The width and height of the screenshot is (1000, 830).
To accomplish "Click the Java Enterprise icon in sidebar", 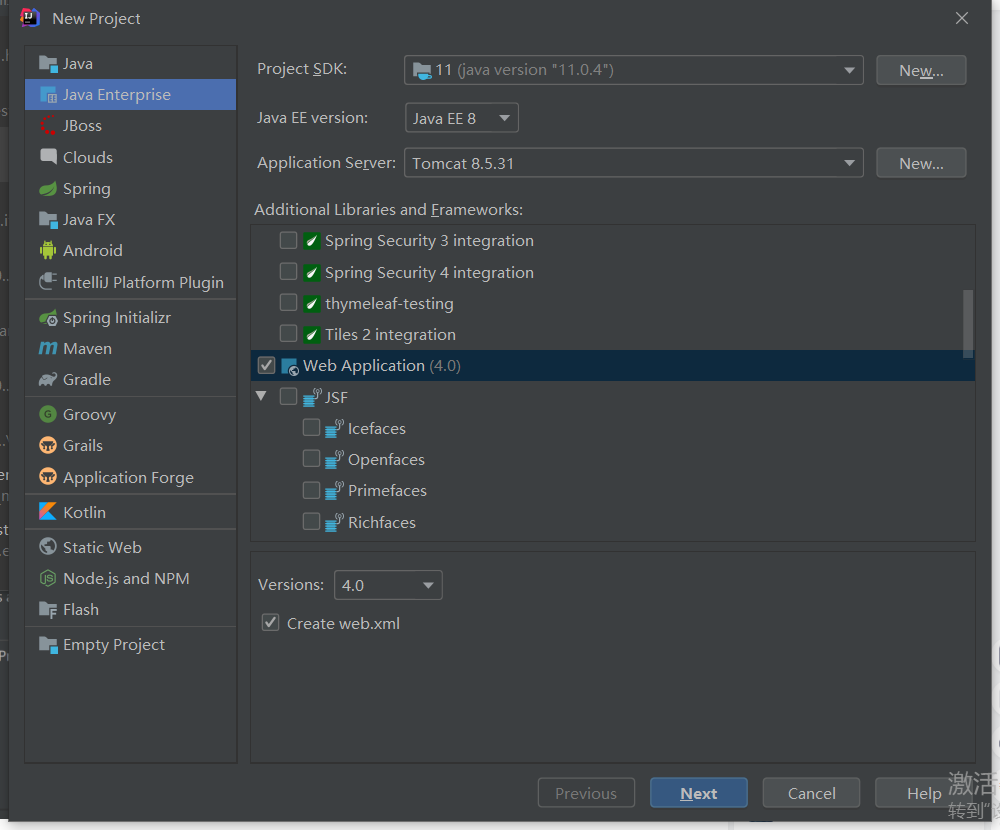I will point(48,94).
